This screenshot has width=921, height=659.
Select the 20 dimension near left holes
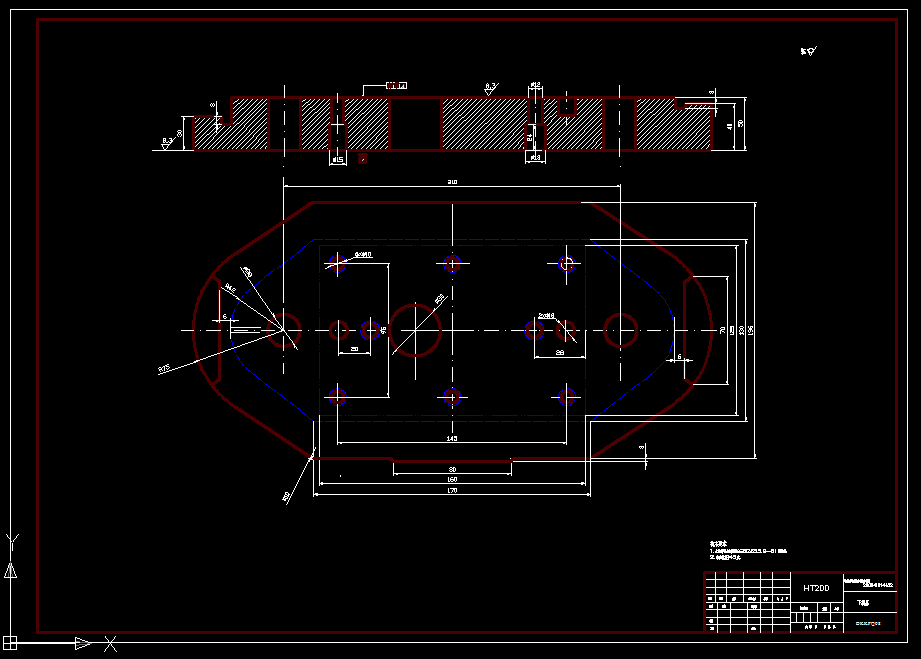pyautogui.click(x=354, y=349)
